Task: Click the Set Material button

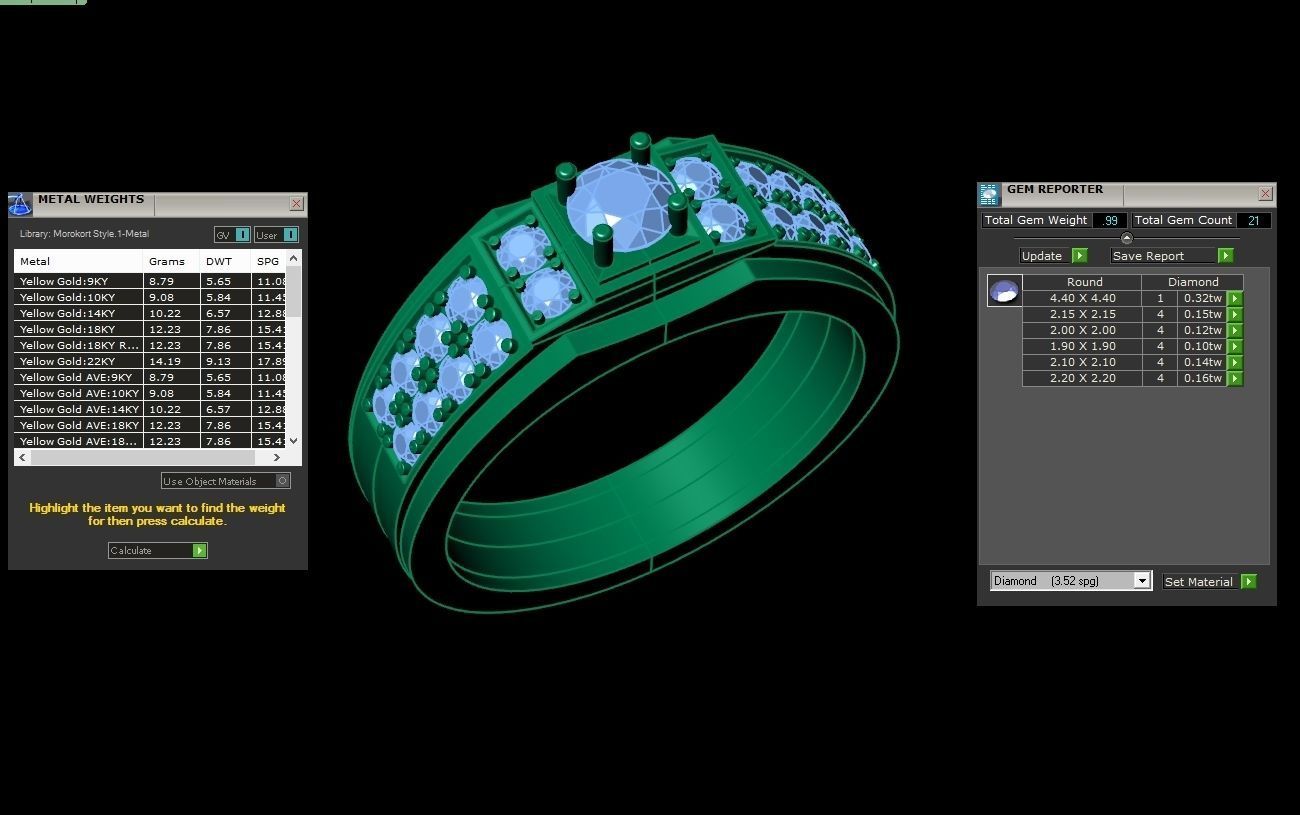Action: click(x=1209, y=581)
